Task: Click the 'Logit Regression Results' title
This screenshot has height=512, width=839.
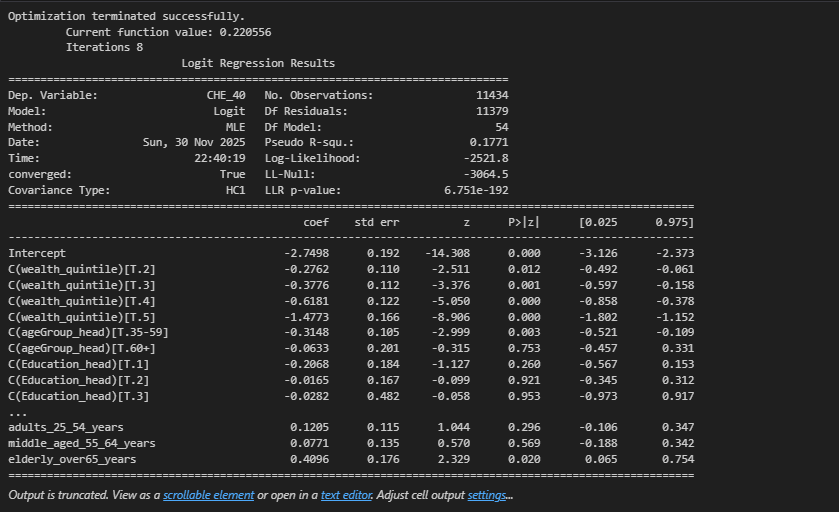Action: tap(258, 63)
